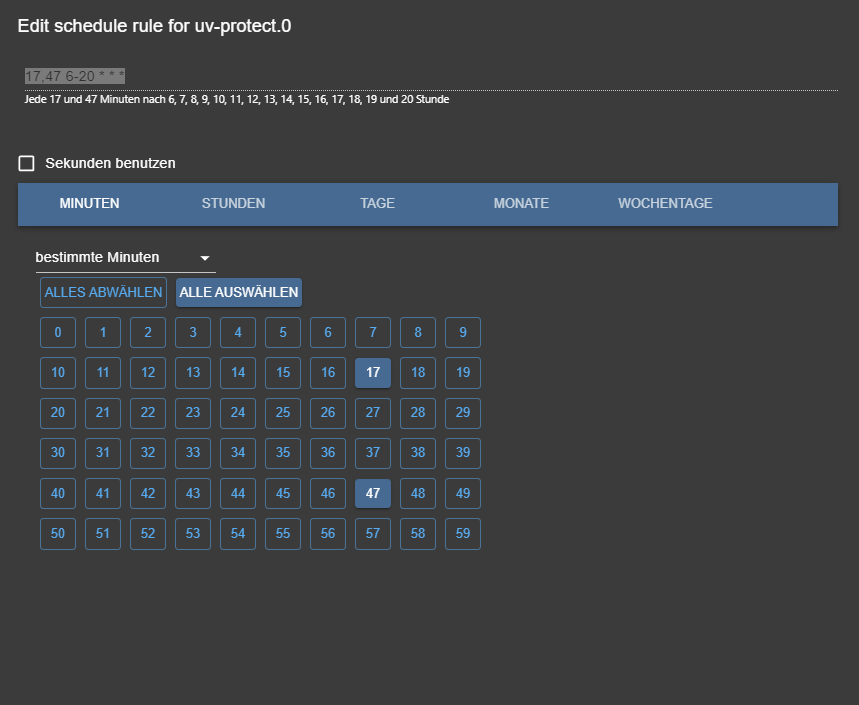The image size is (859, 705).
Task: Click the ALLES ABWÄHLEN button
Action: [104, 293]
